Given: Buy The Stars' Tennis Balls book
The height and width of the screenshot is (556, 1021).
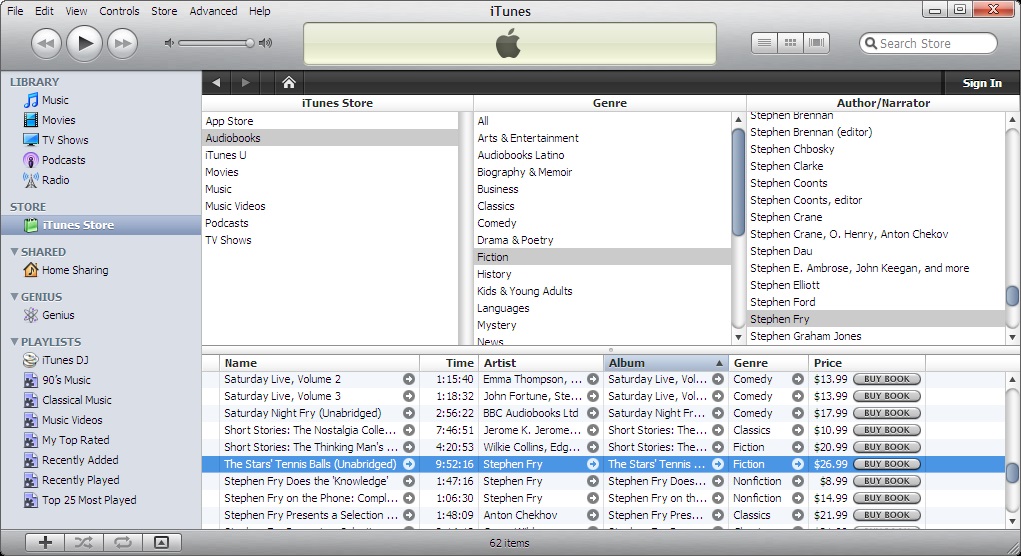Looking at the screenshot, I should tap(887, 464).
